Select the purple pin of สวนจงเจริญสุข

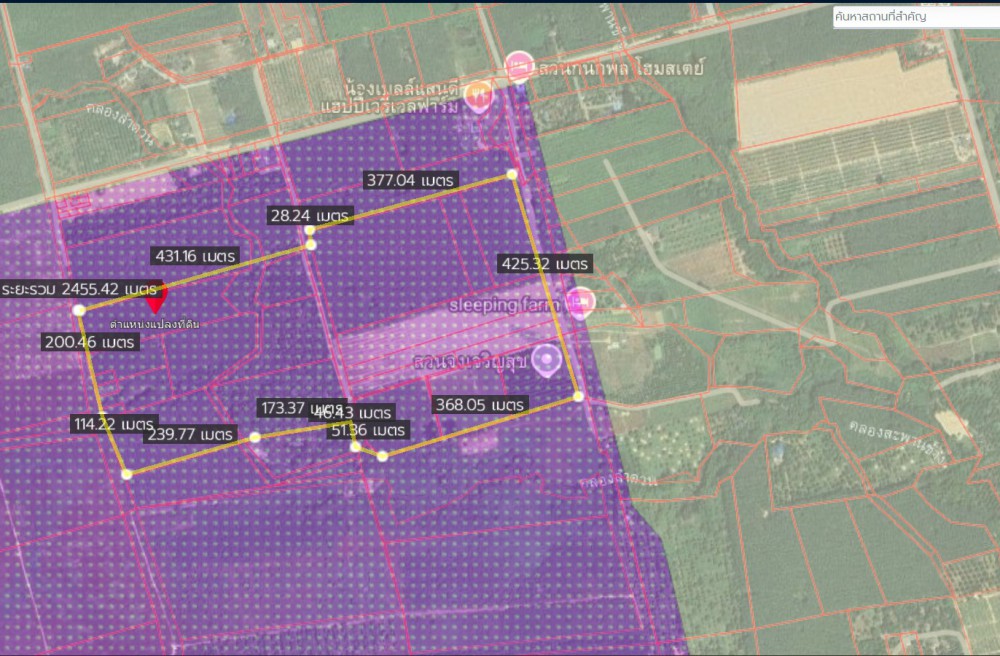coord(547,360)
